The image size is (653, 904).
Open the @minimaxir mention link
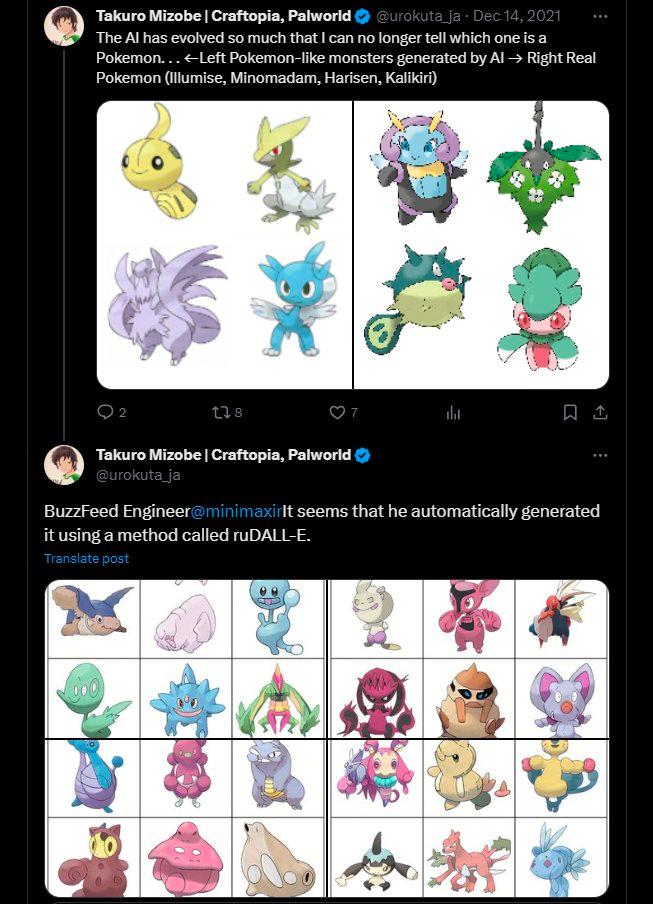click(236, 511)
